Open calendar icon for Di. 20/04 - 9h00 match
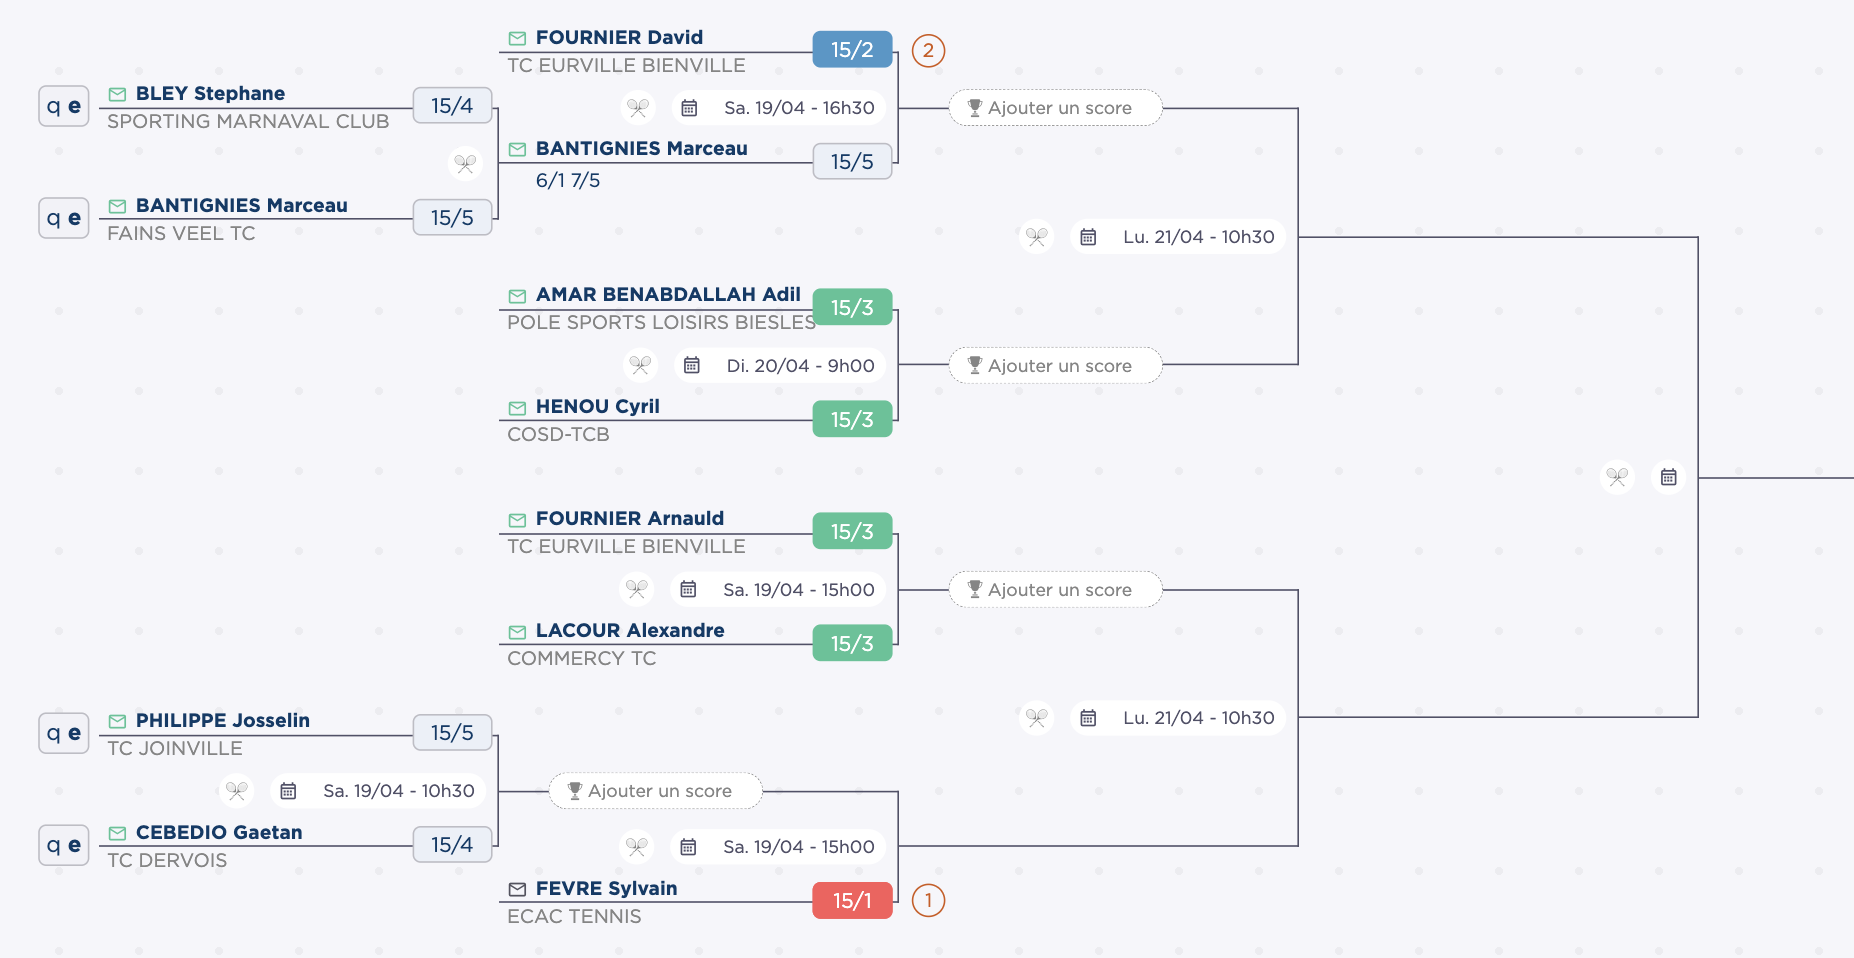1854x958 pixels. tap(691, 365)
